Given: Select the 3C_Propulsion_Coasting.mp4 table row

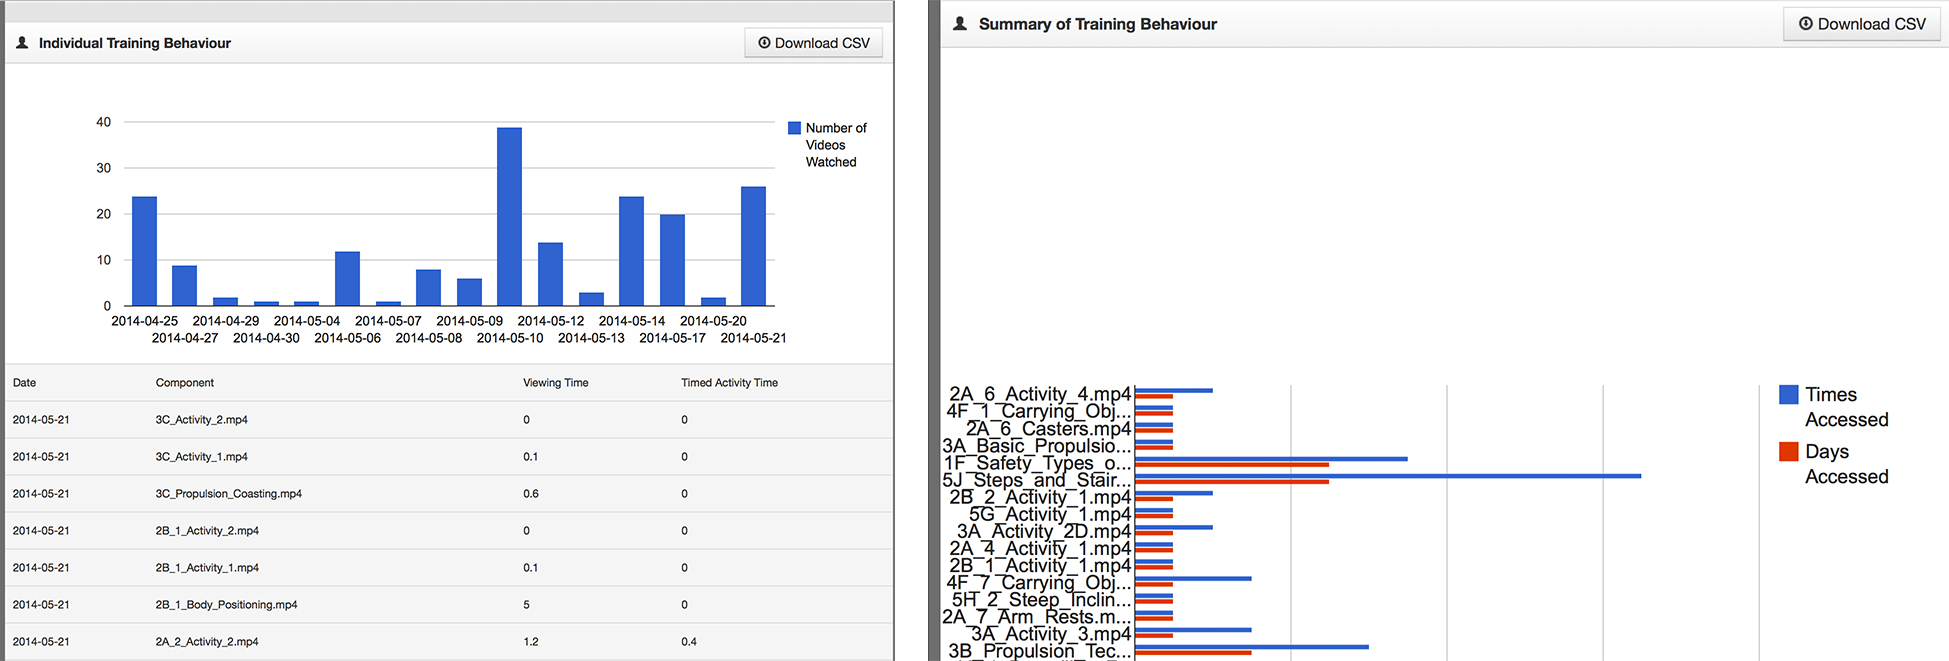Looking at the screenshot, I should pyautogui.click(x=228, y=494).
